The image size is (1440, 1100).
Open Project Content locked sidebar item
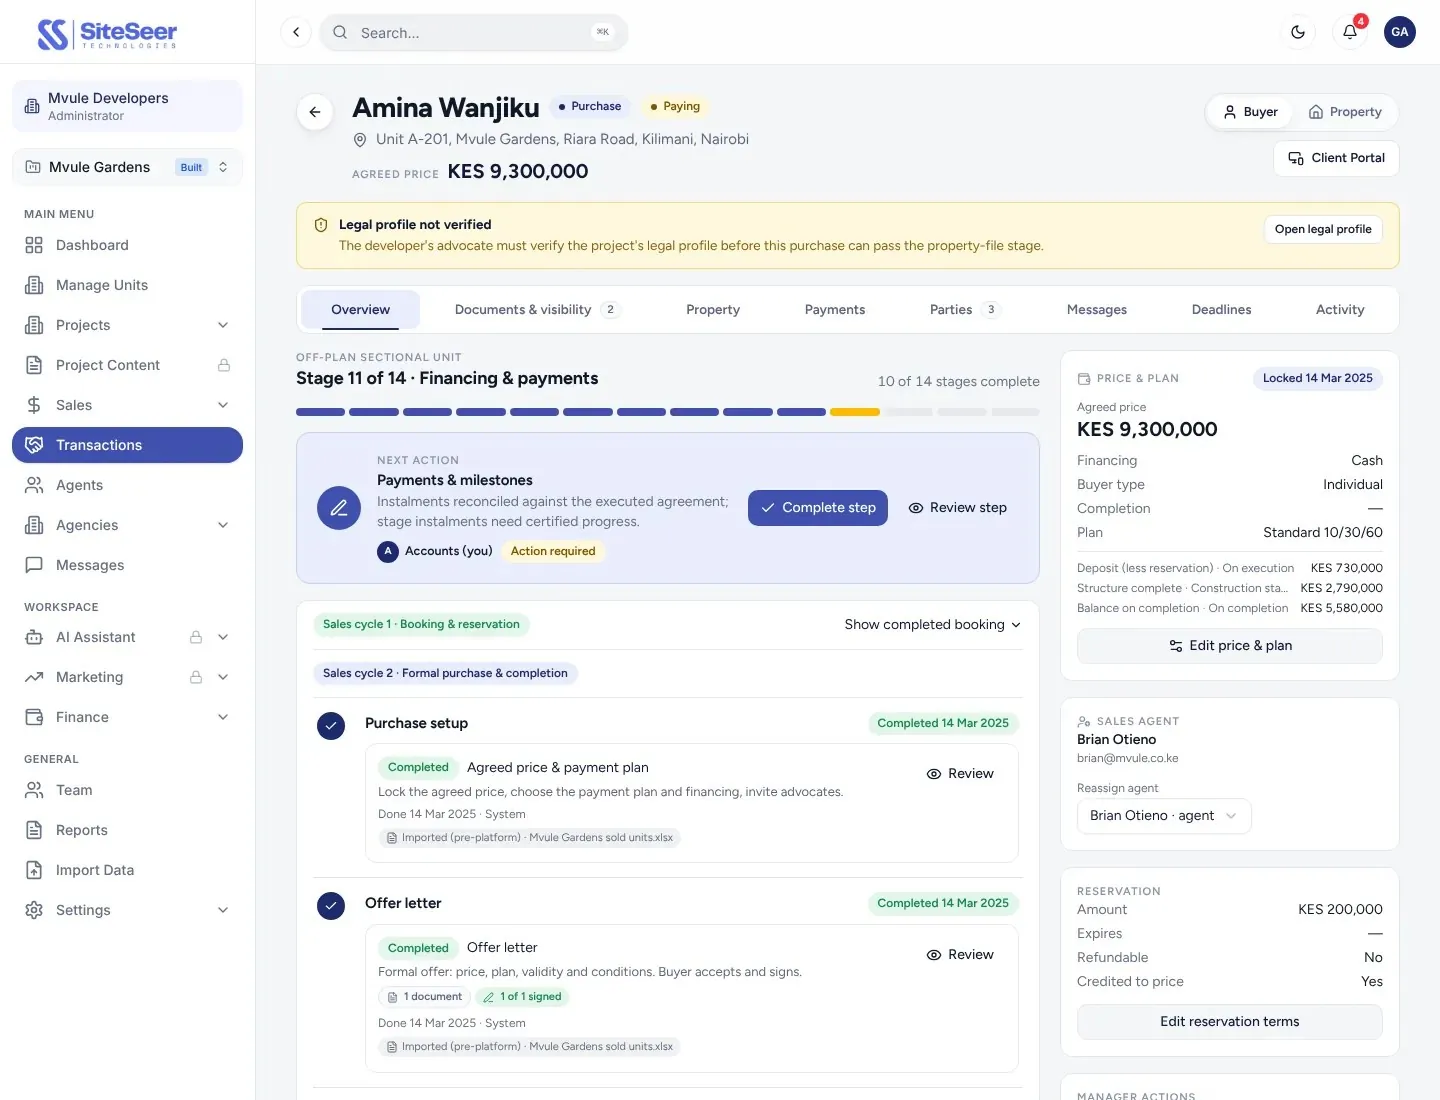[127, 365]
